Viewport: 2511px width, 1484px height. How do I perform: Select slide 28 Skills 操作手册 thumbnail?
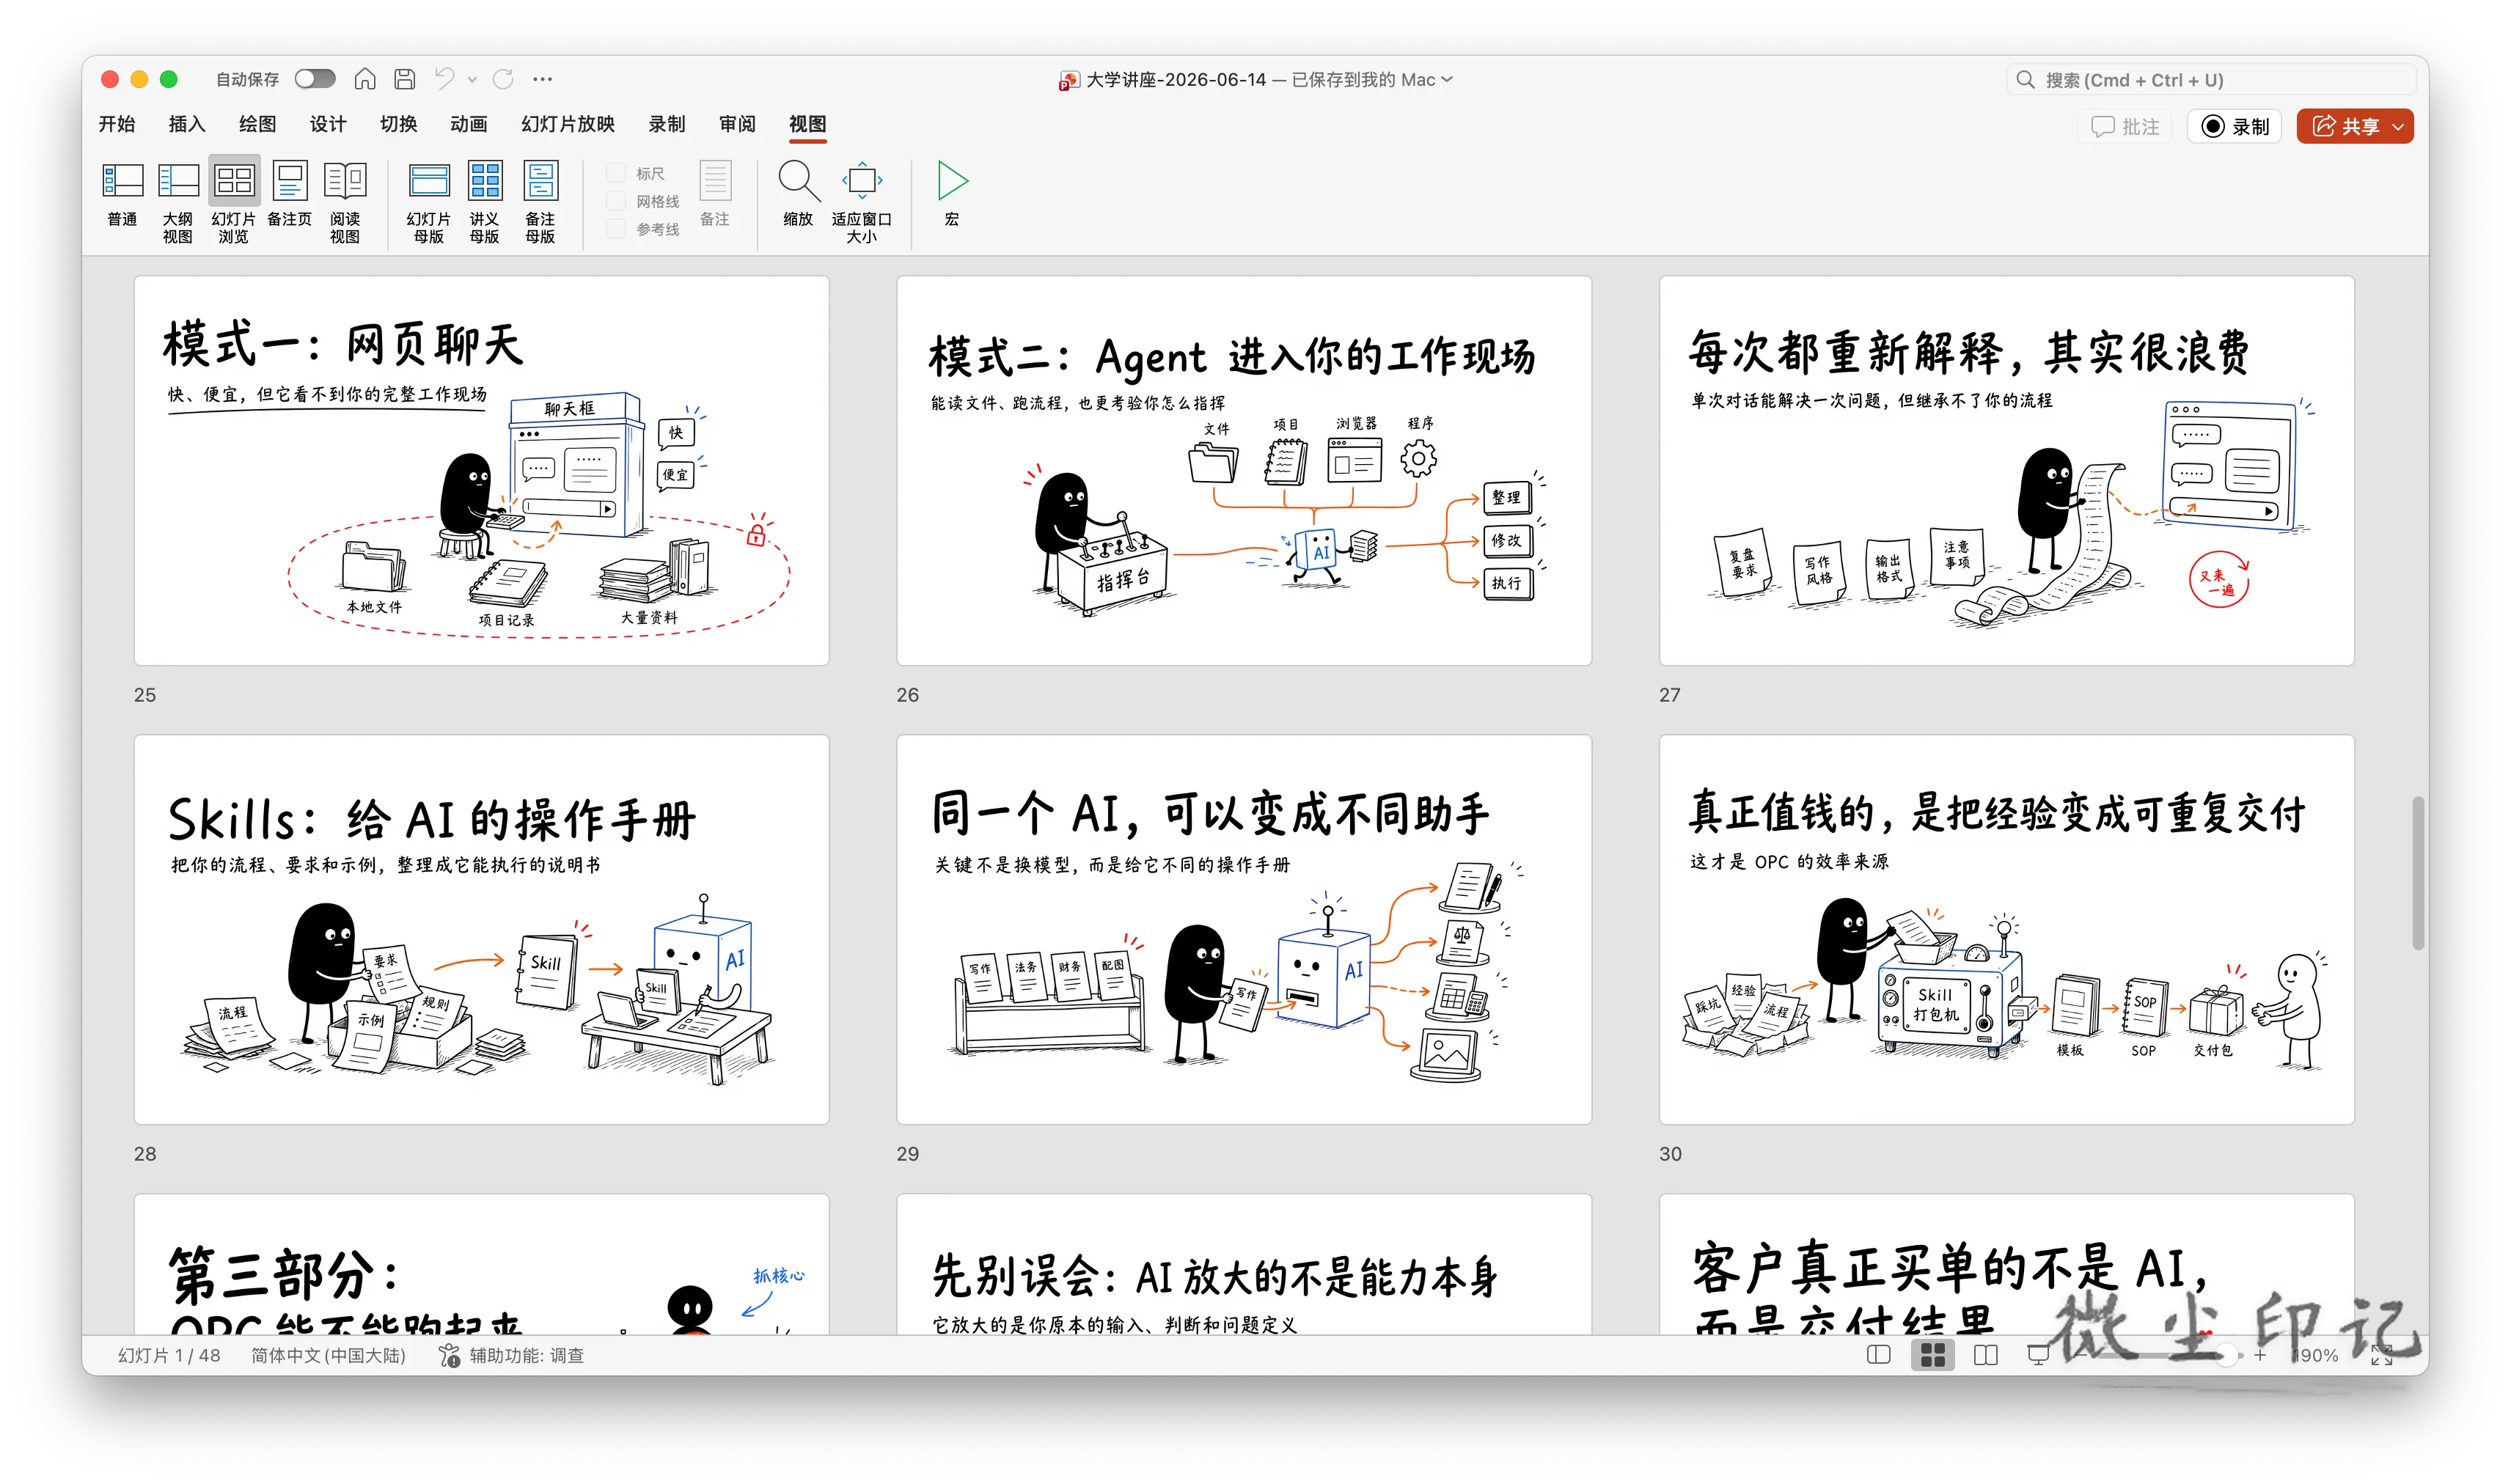point(482,930)
